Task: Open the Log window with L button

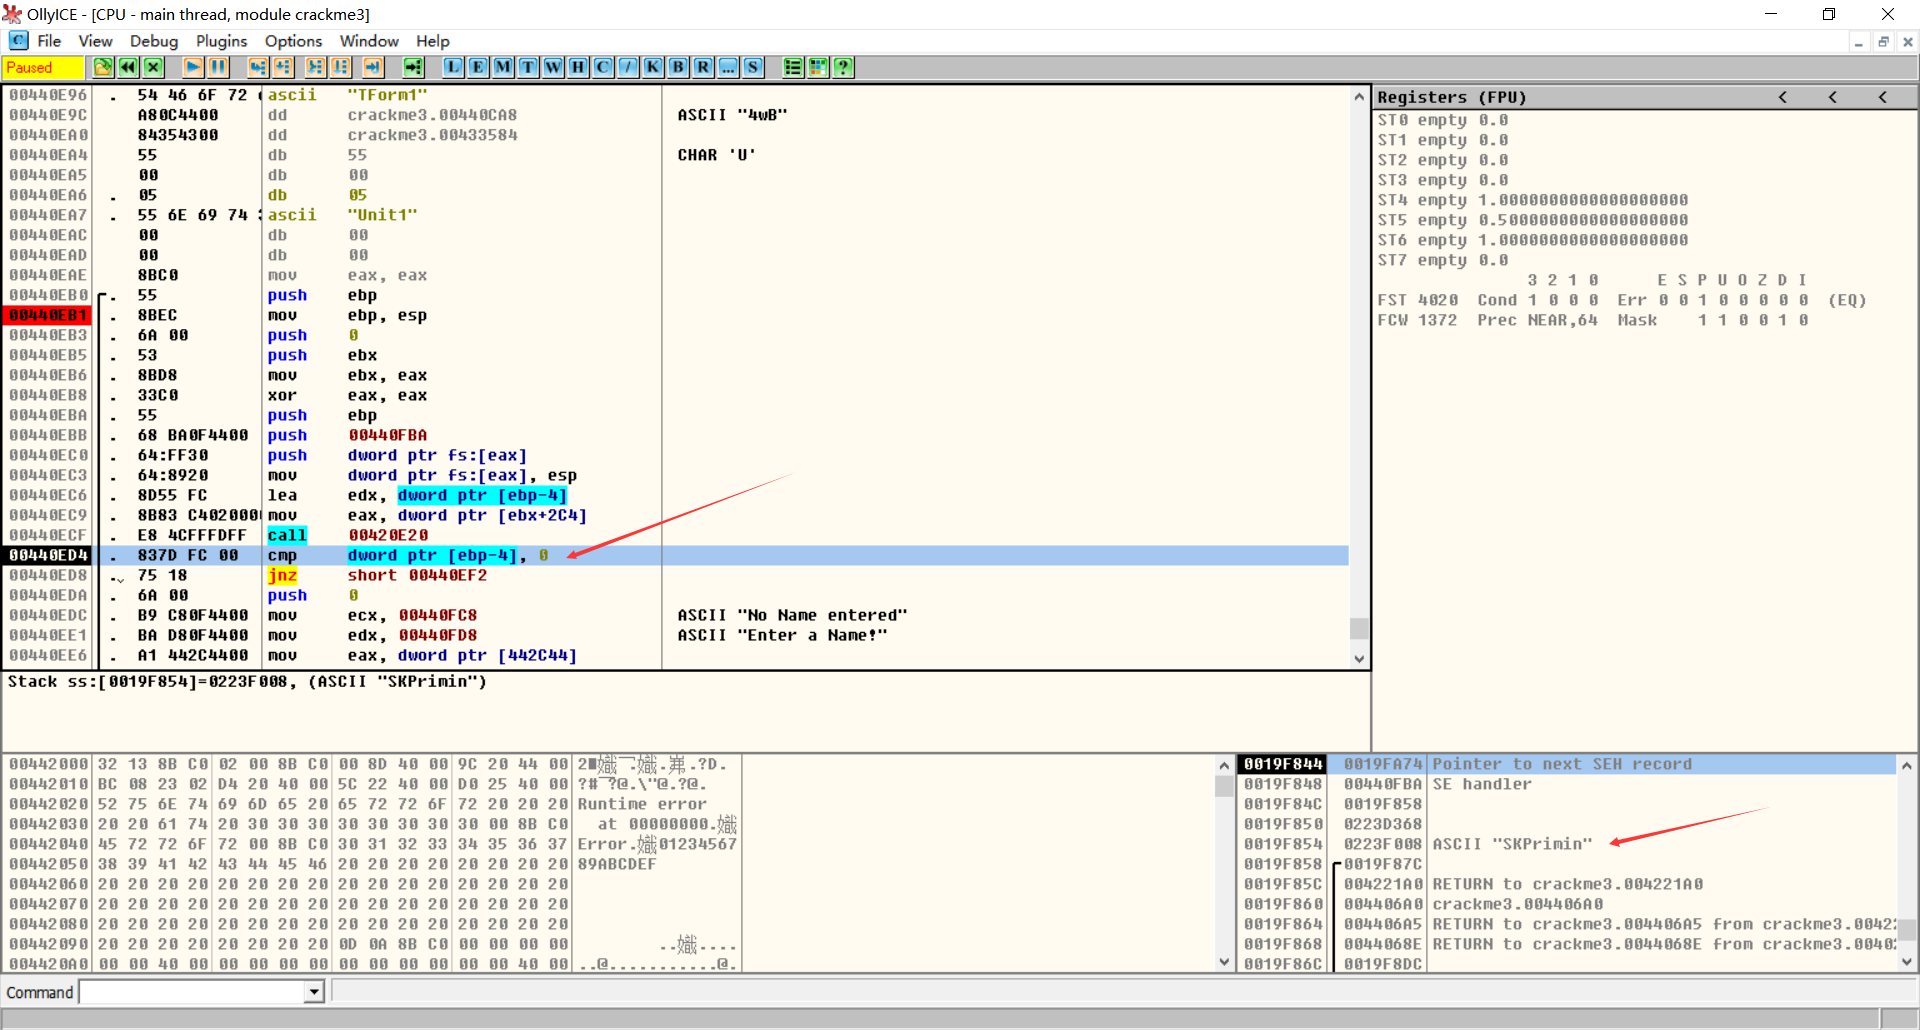Action: 453,67
